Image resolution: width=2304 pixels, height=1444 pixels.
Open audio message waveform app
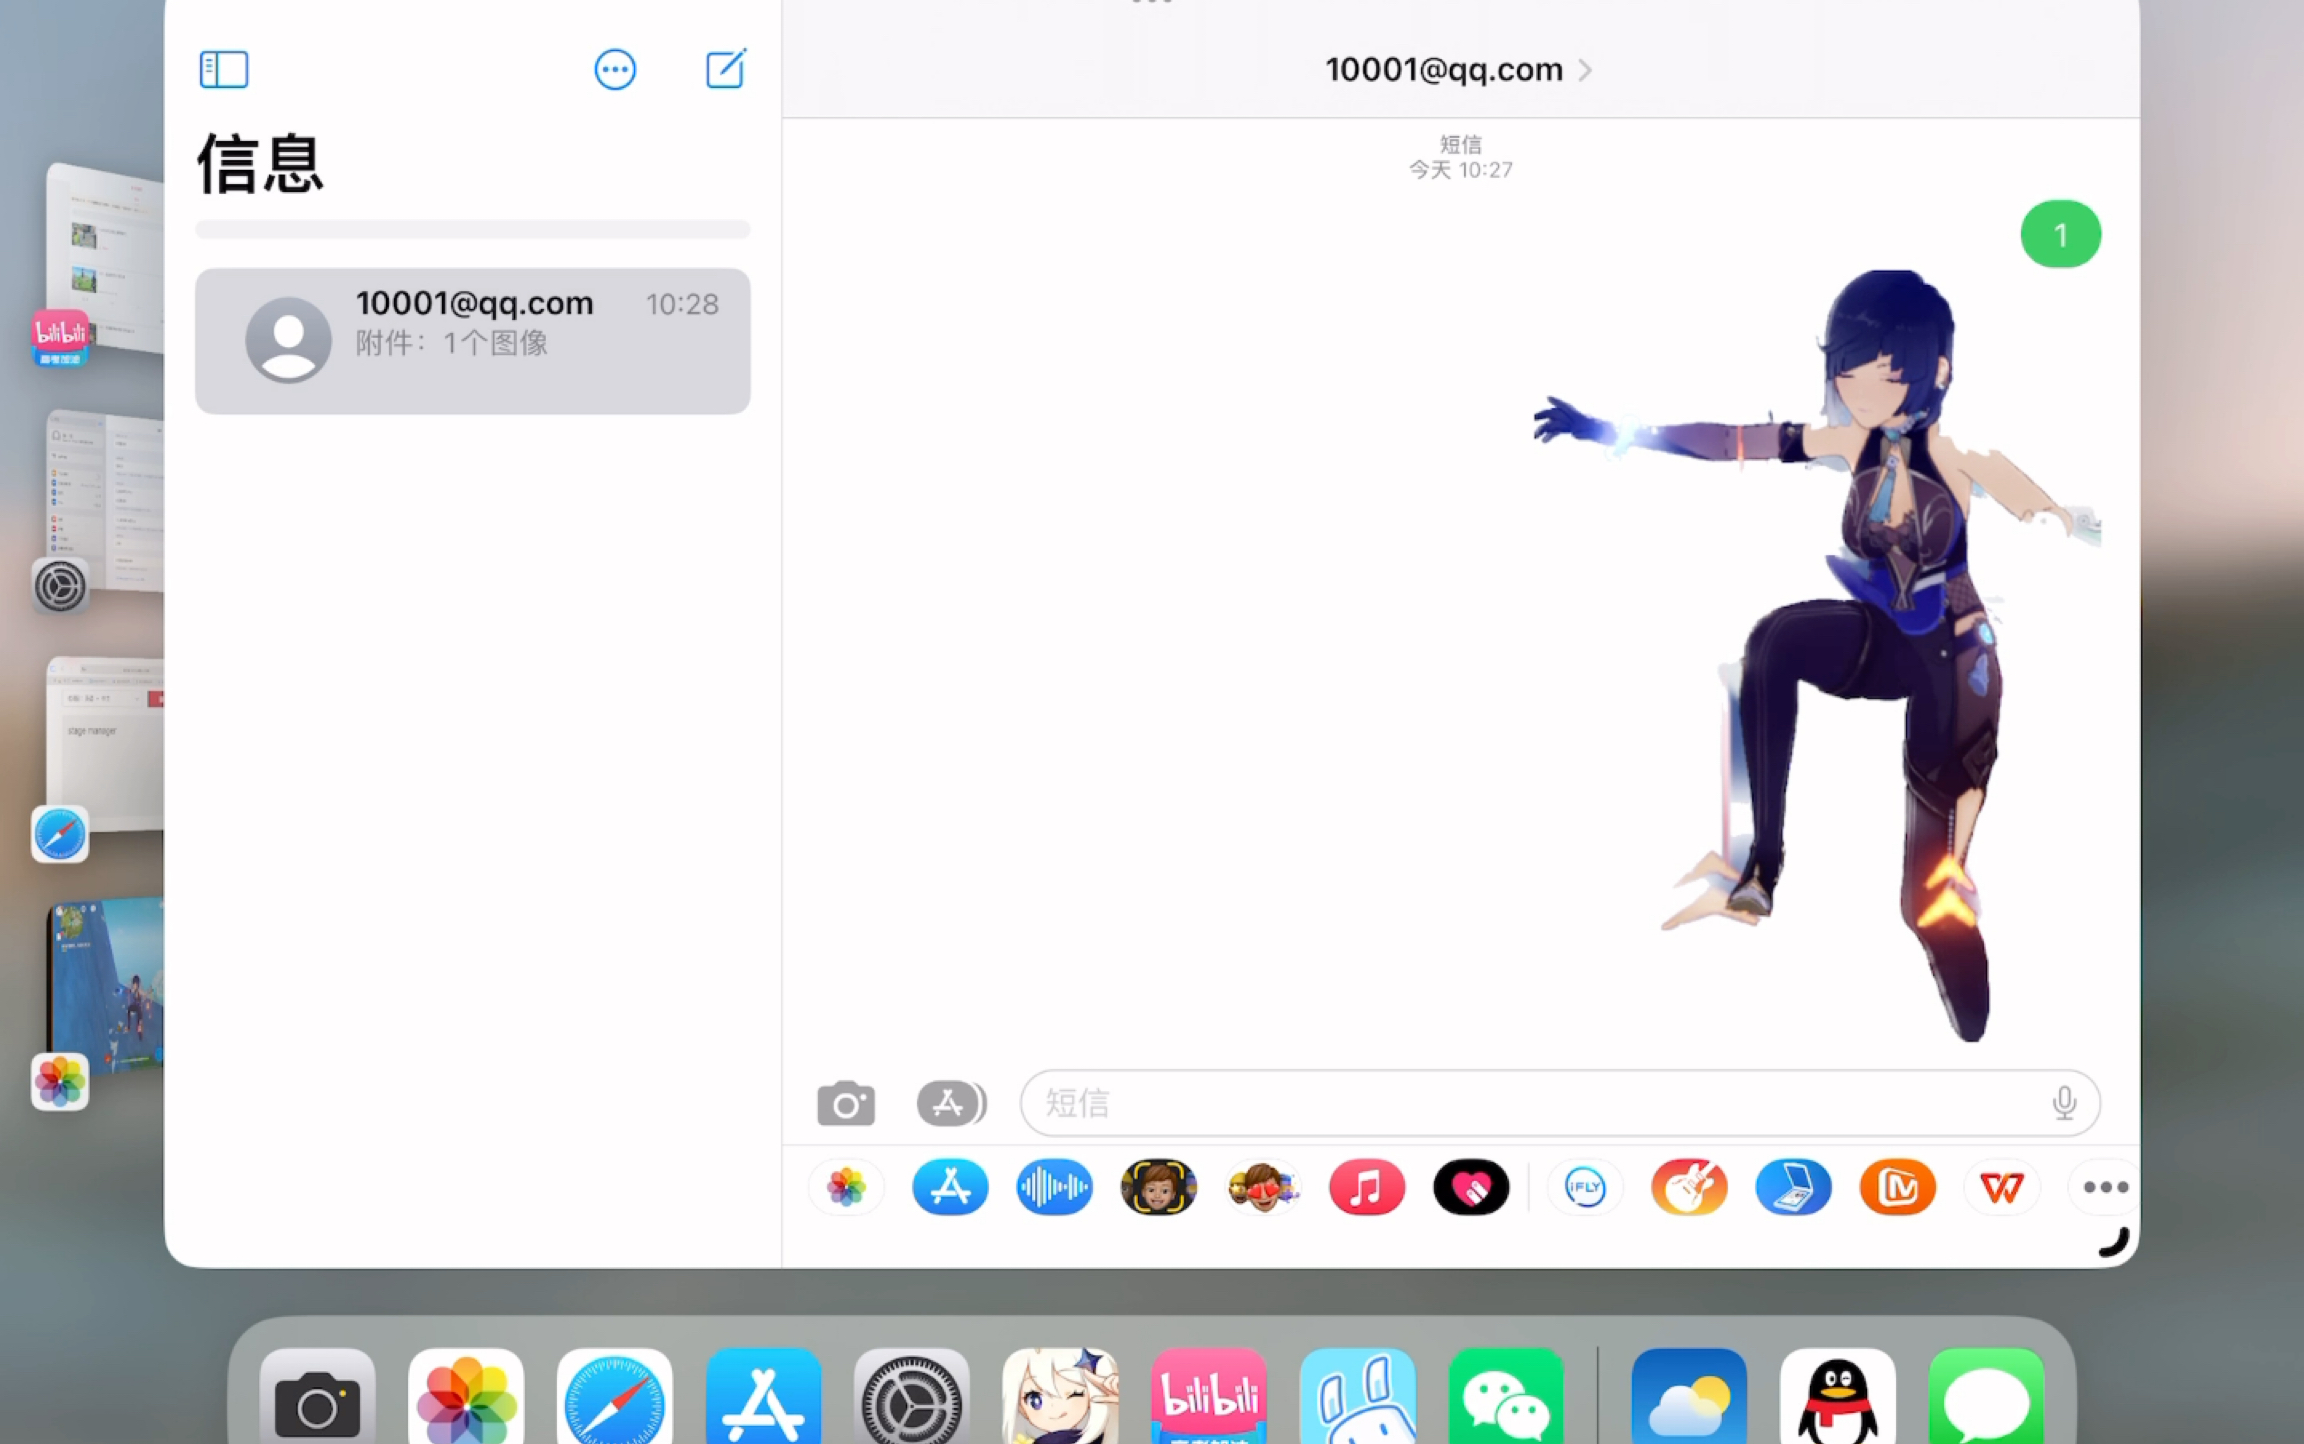coord(1054,1187)
